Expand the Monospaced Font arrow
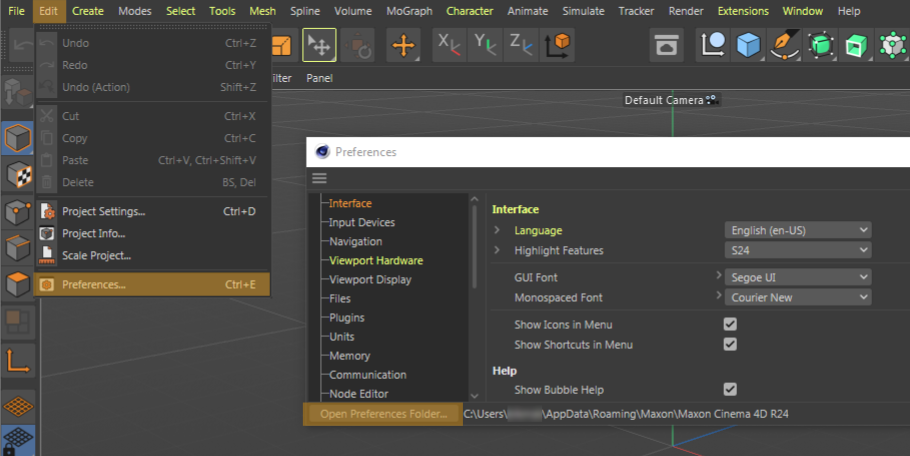The image size is (910, 456). pos(718,295)
